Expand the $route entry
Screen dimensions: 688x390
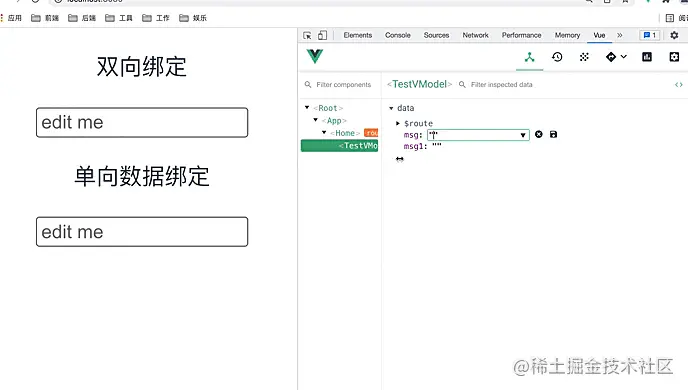[x=398, y=123]
